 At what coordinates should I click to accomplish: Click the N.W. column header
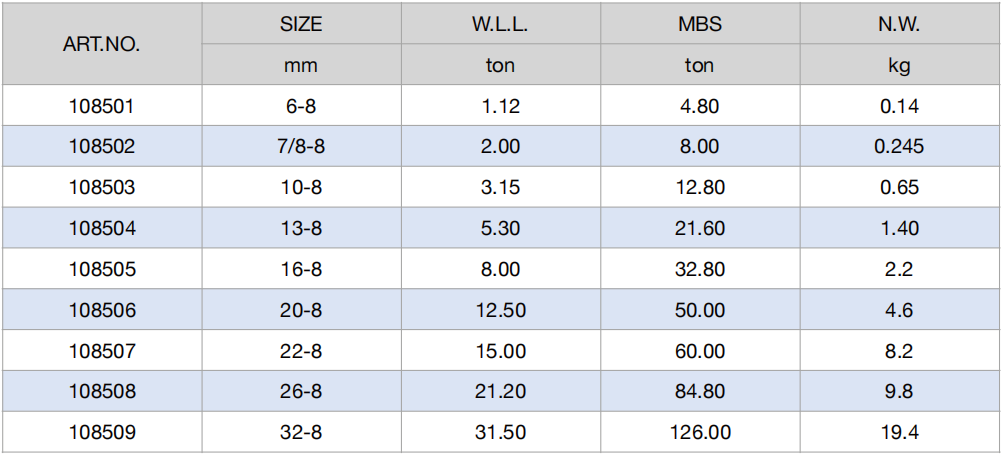pos(899,24)
